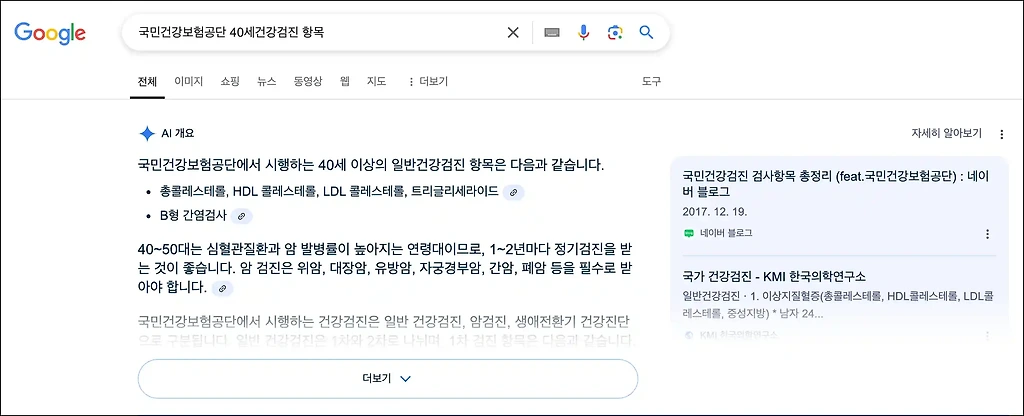Switch to the 쇼핑 tab
The image size is (1024, 416).
[230, 82]
